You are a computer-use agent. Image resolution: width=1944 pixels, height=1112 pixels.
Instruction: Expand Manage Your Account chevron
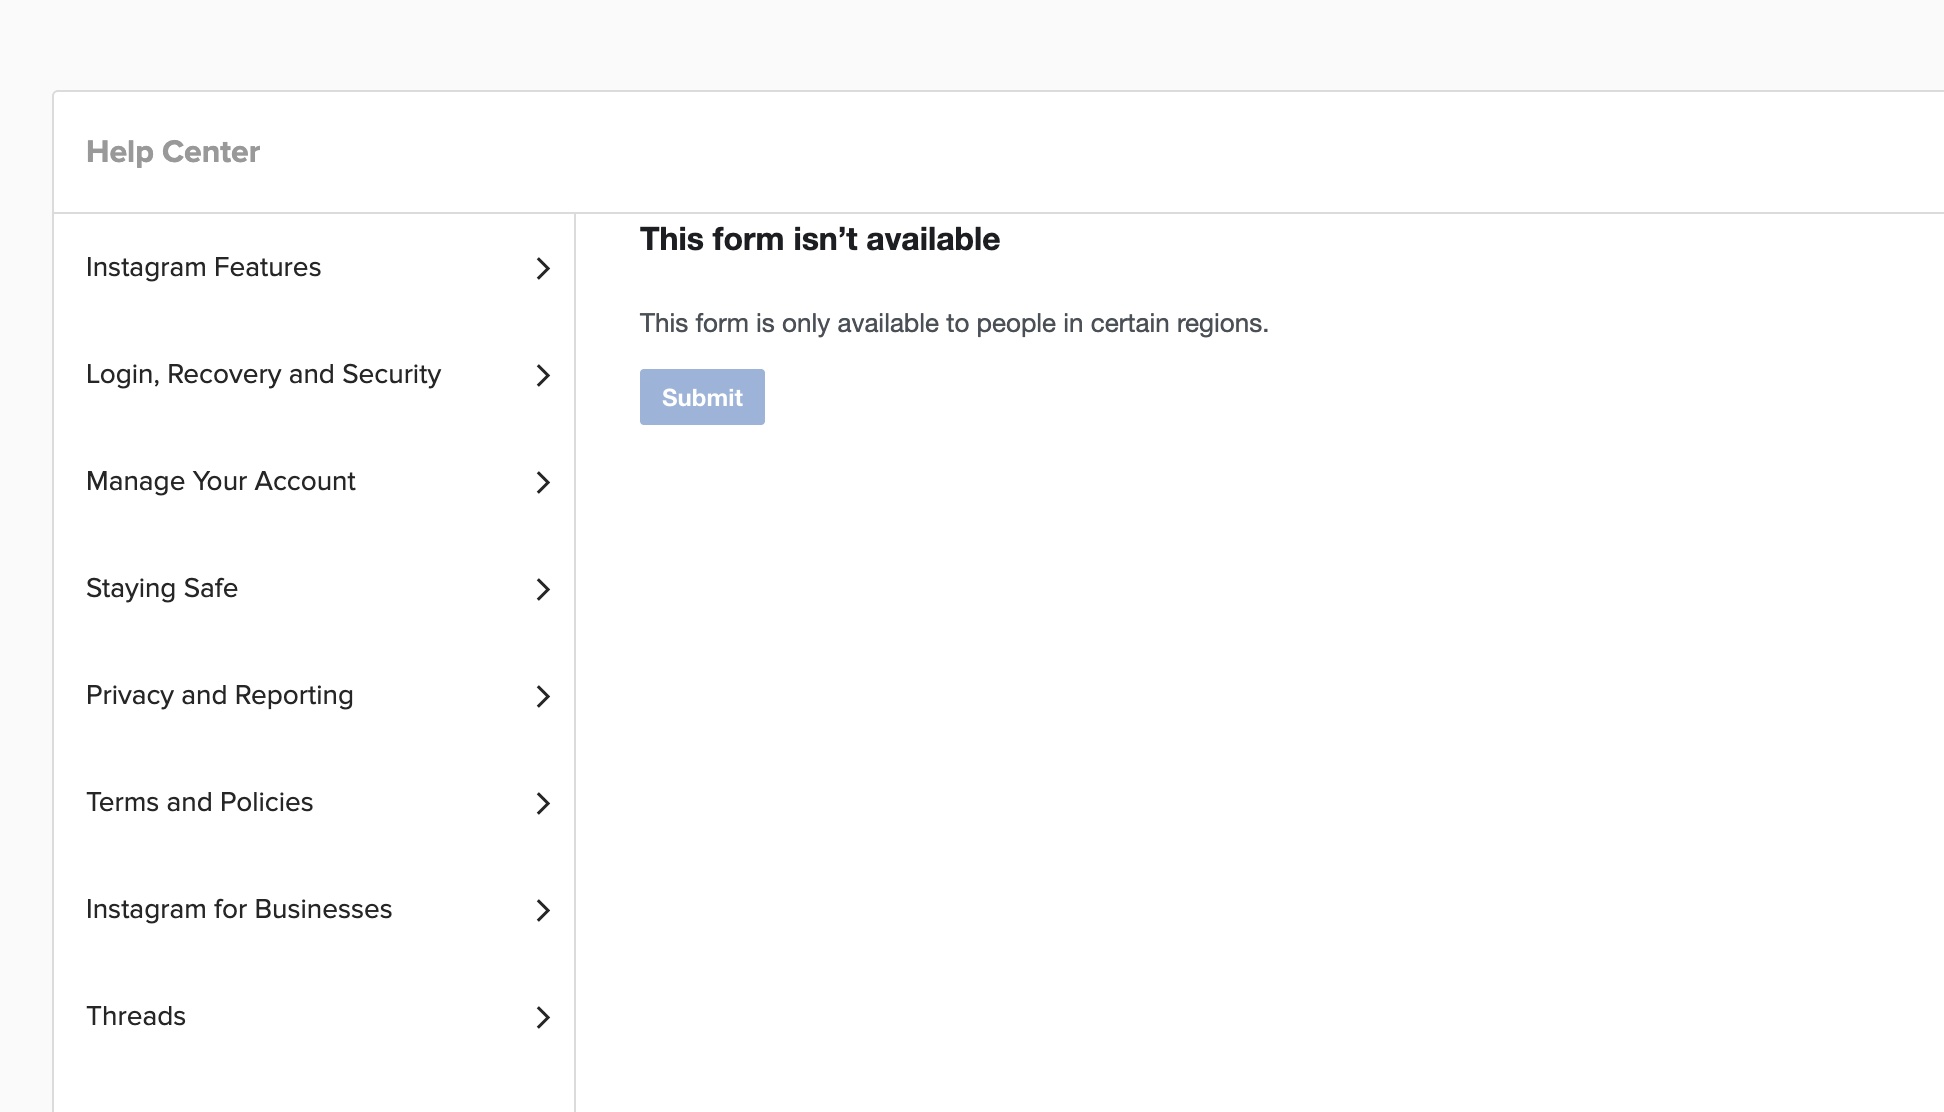(543, 482)
